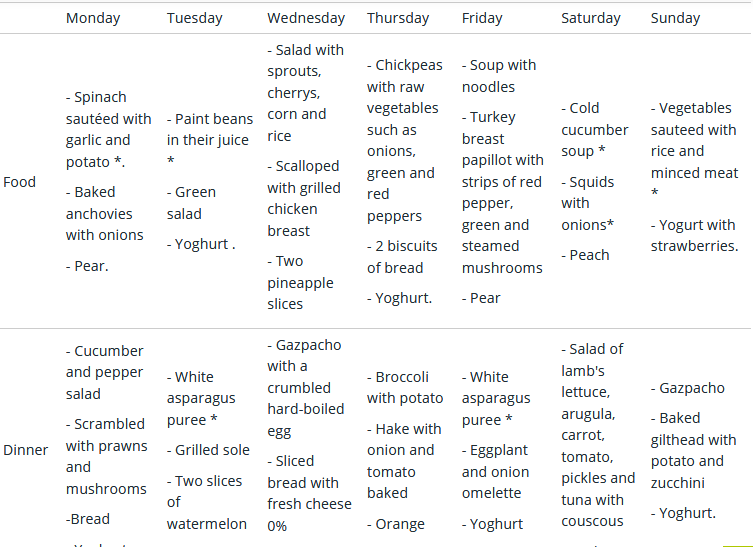The height and width of the screenshot is (547, 753).
Task: Click '2 biscuits of bread' on Thursday
Action: 402,257
